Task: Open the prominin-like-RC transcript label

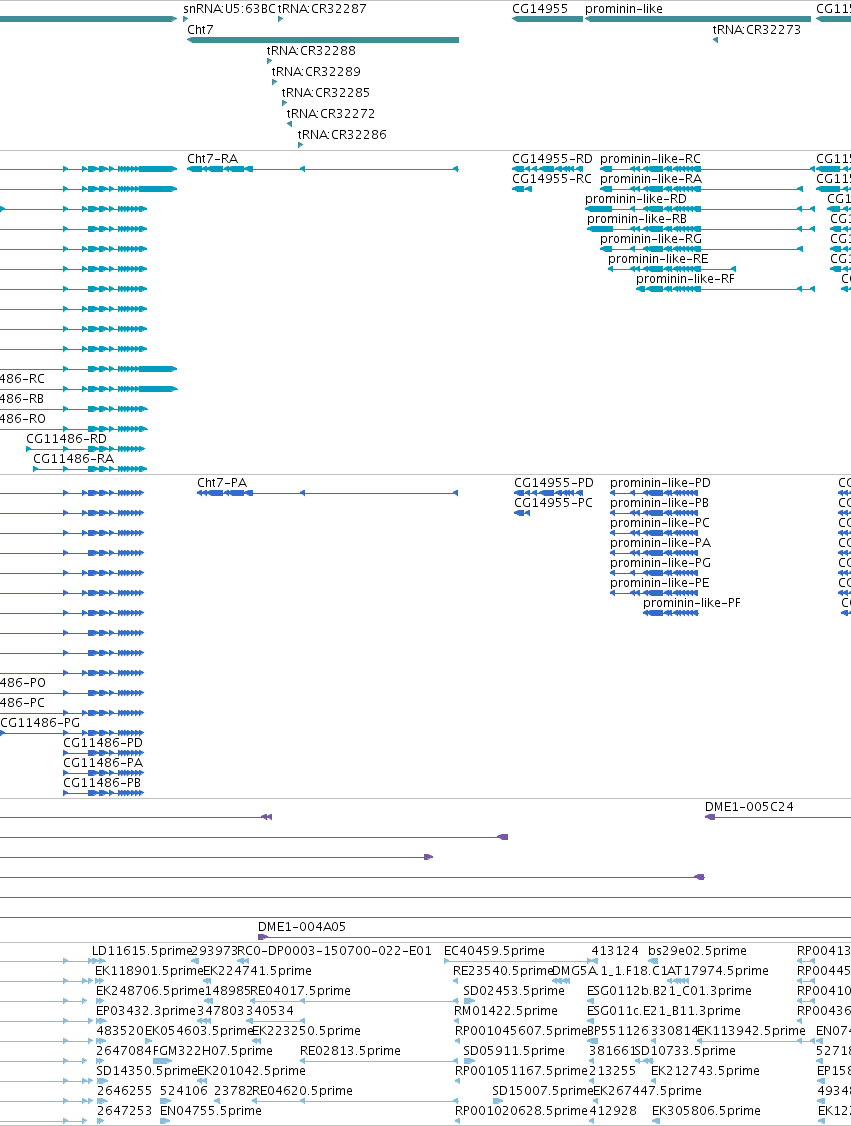Action: (x=651, y=159)
